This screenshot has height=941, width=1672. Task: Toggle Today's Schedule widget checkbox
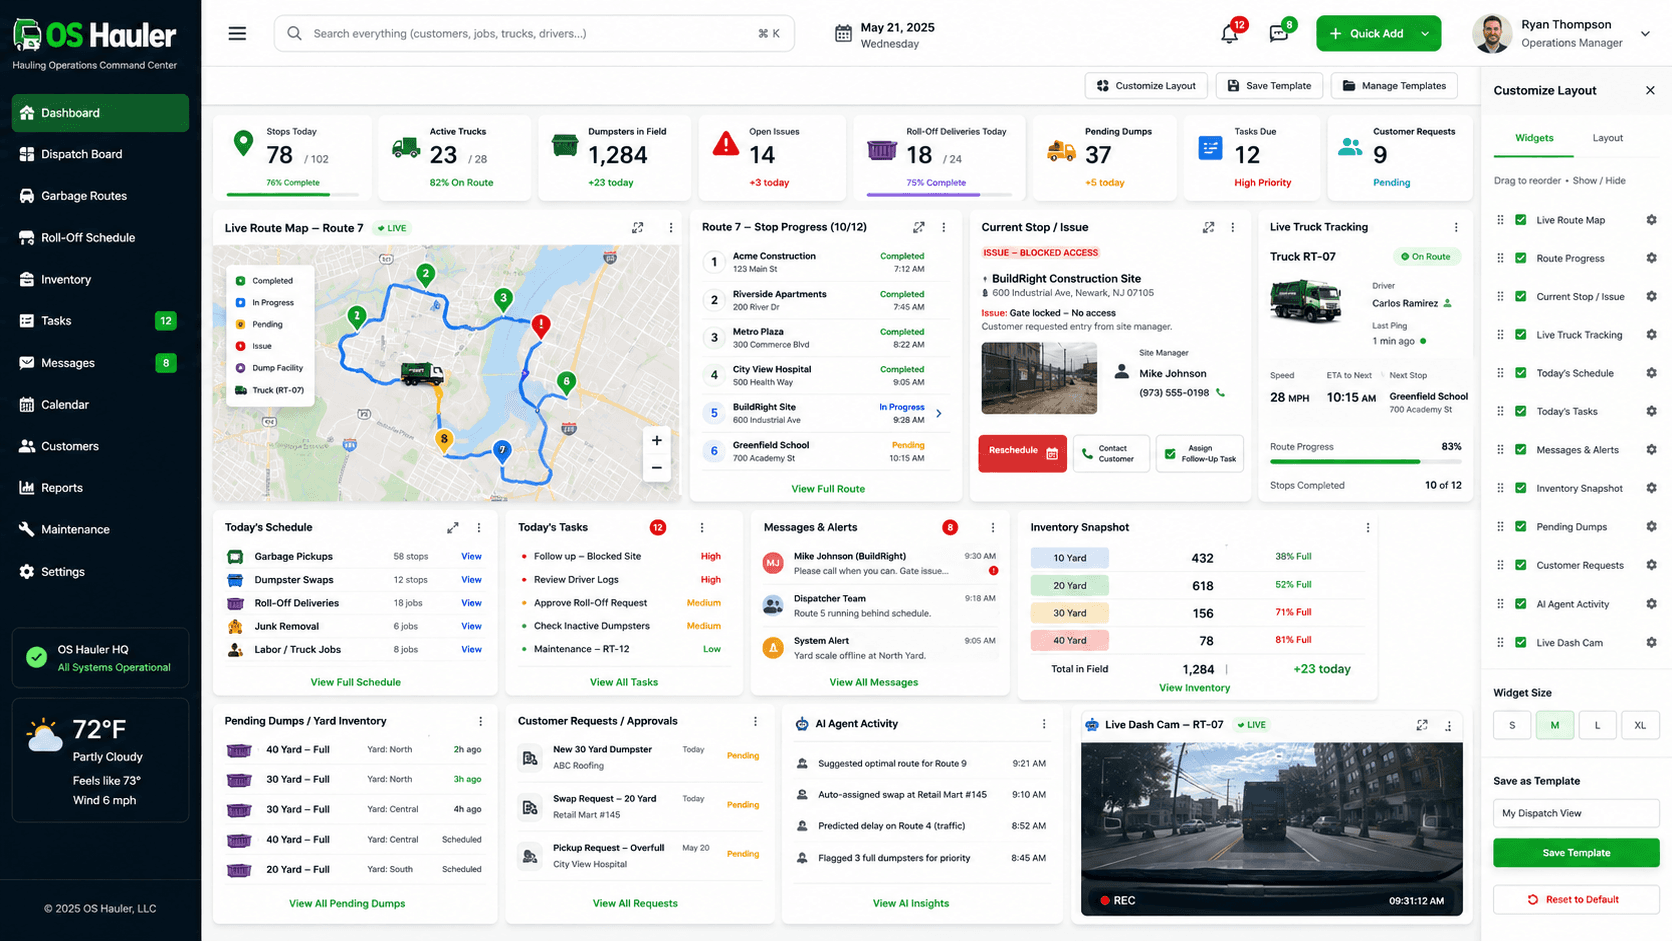pyautogui.click(x=1521, y=373)
